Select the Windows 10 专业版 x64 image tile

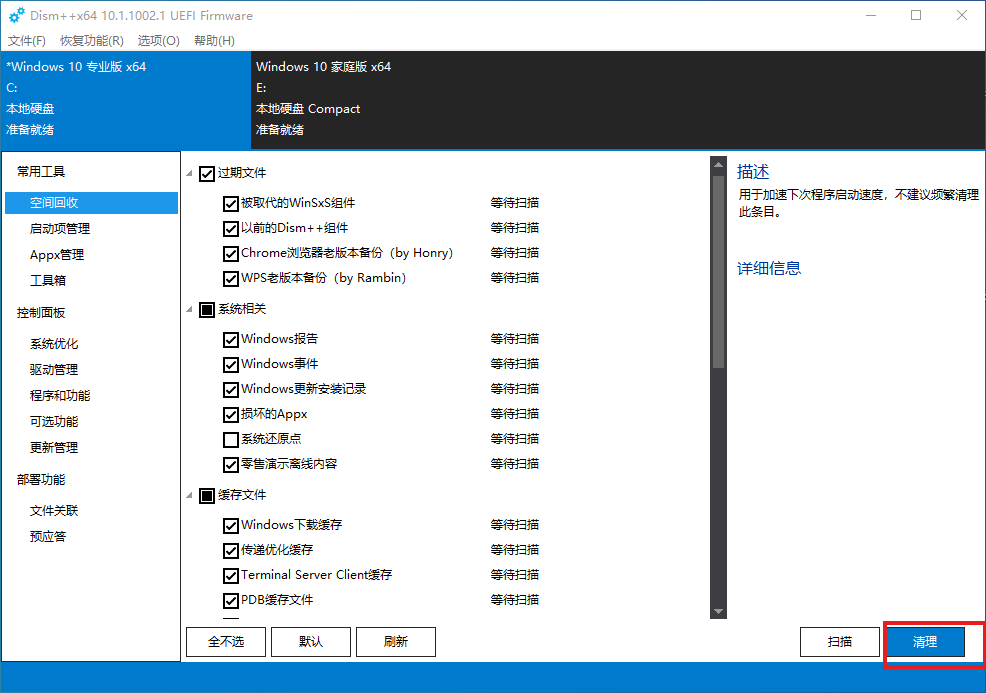[x=126, y=100]
